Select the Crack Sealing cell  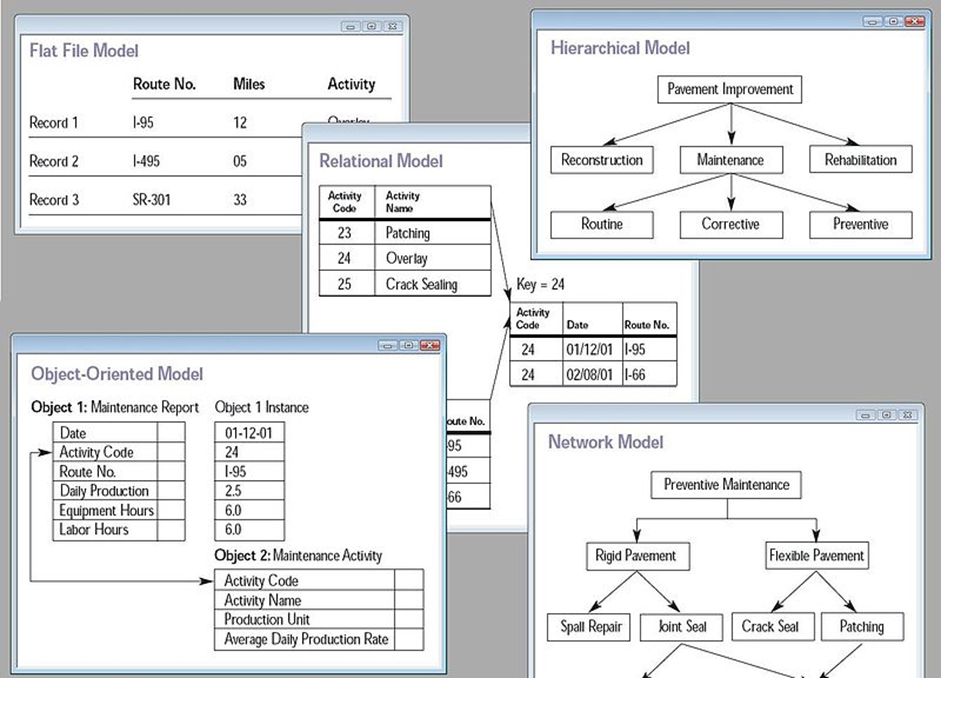click(432, 284)
